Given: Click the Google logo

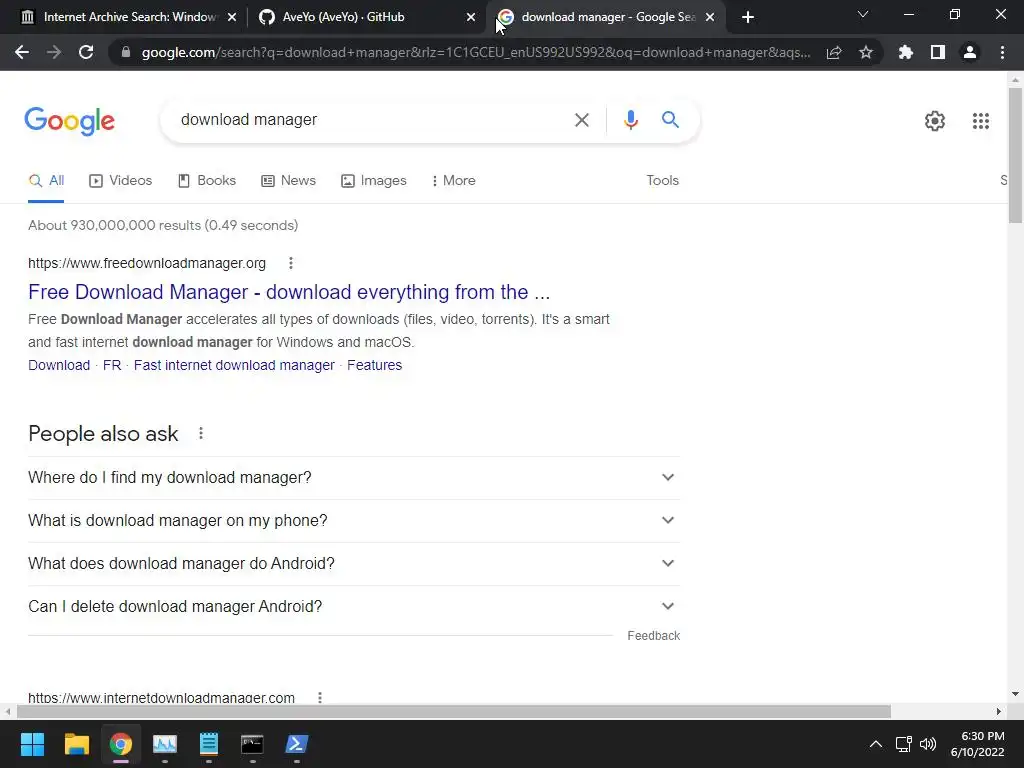Looking at the screenshot, I should pyautogui.click(x=69, y=121).
